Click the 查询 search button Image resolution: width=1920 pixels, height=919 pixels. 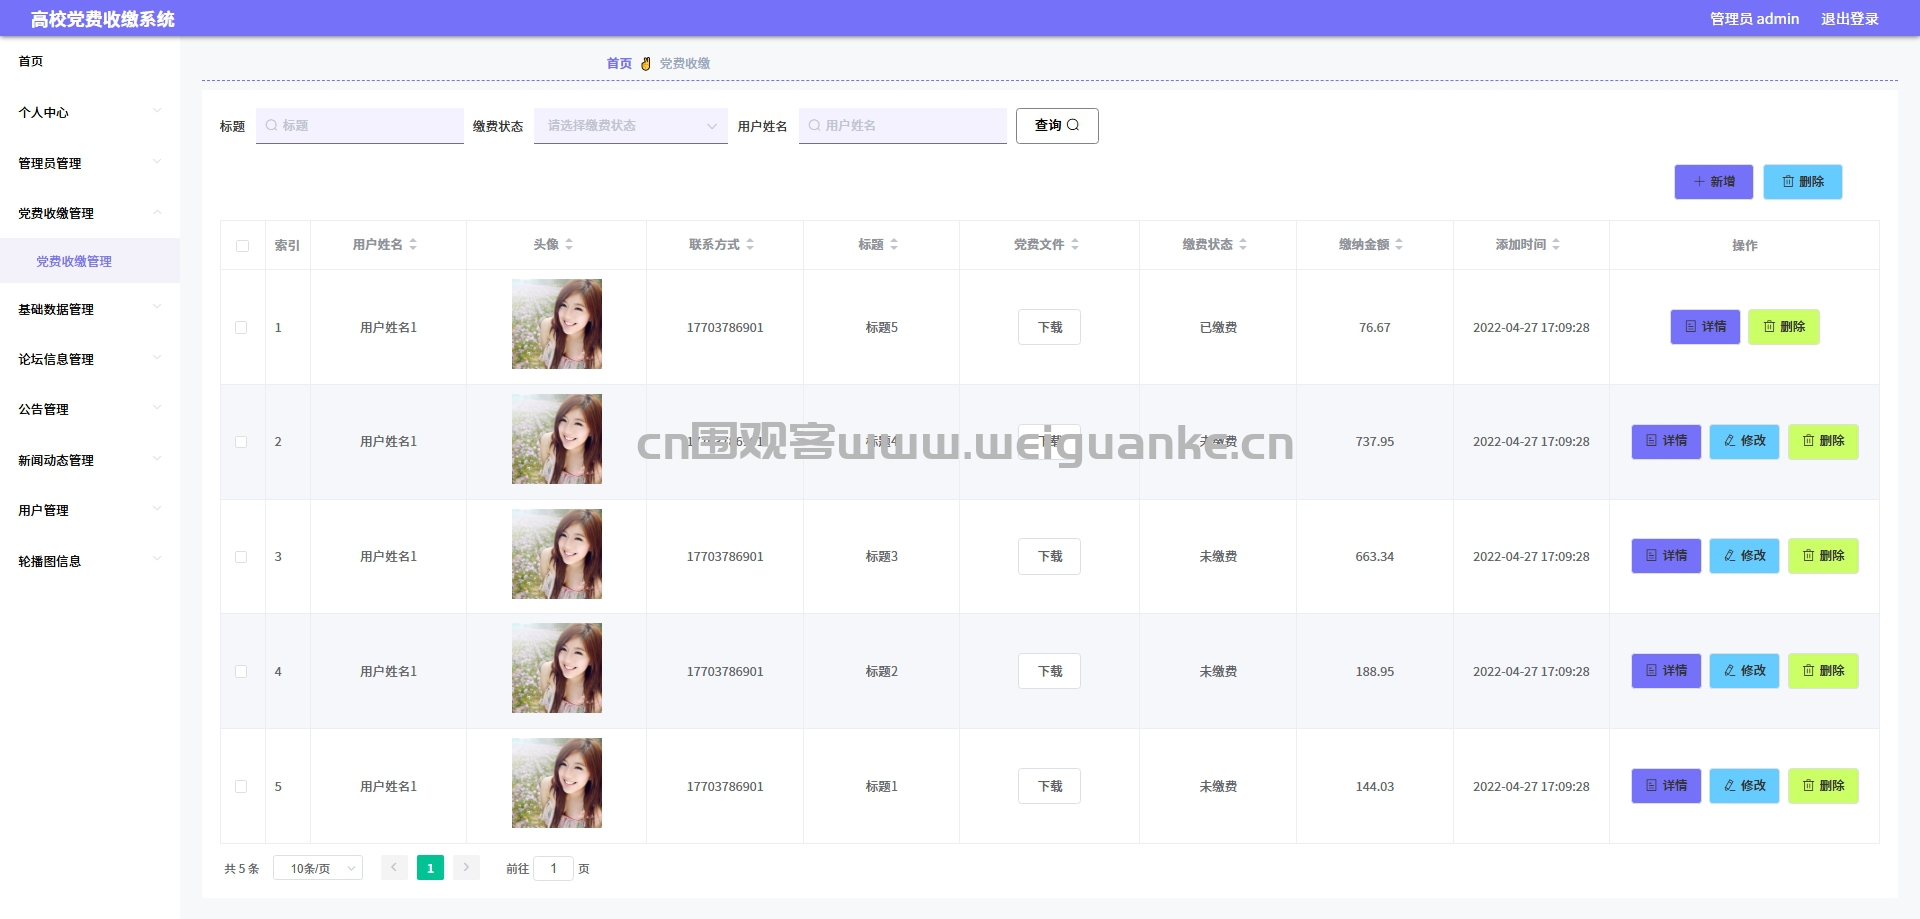point(1057,126)
